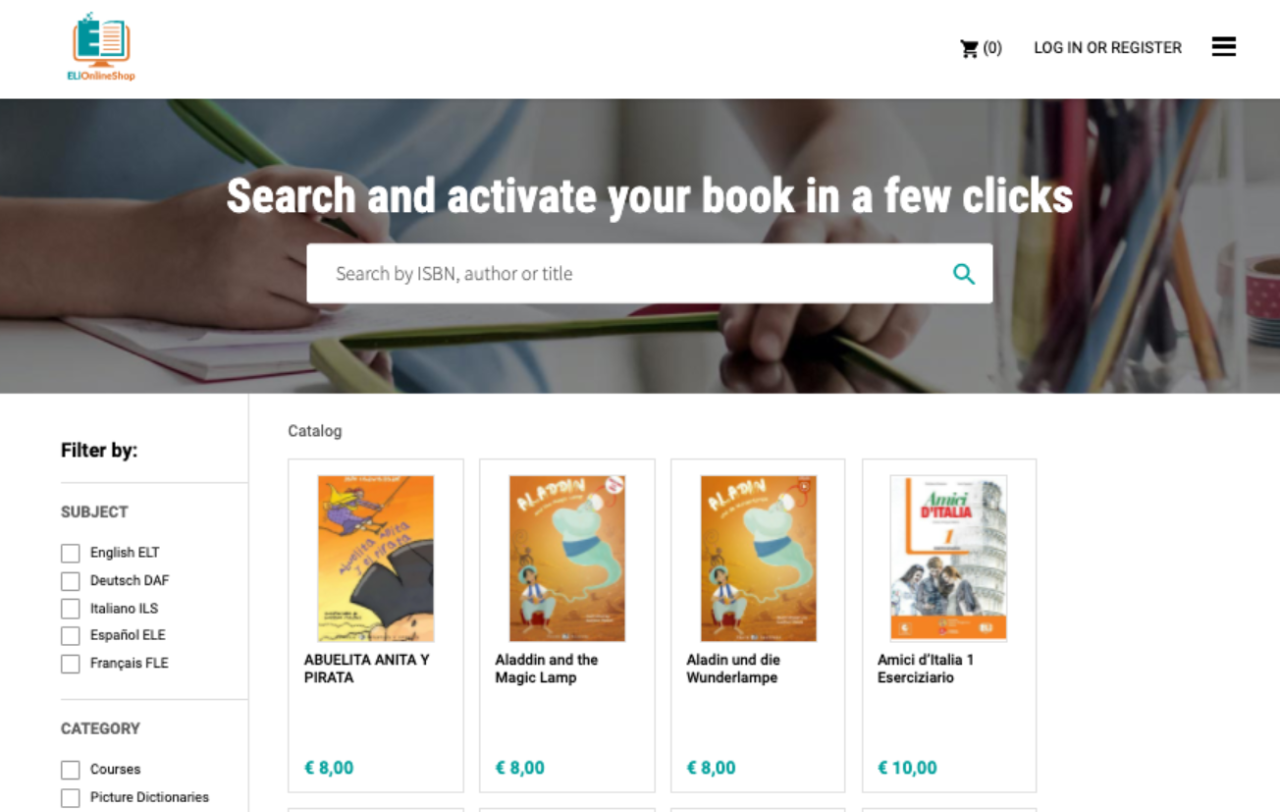The height and width of the screenshot is (812, 1280).
Task: Open Aladin und die Wunderlampe cover
Action: [758, 558]
